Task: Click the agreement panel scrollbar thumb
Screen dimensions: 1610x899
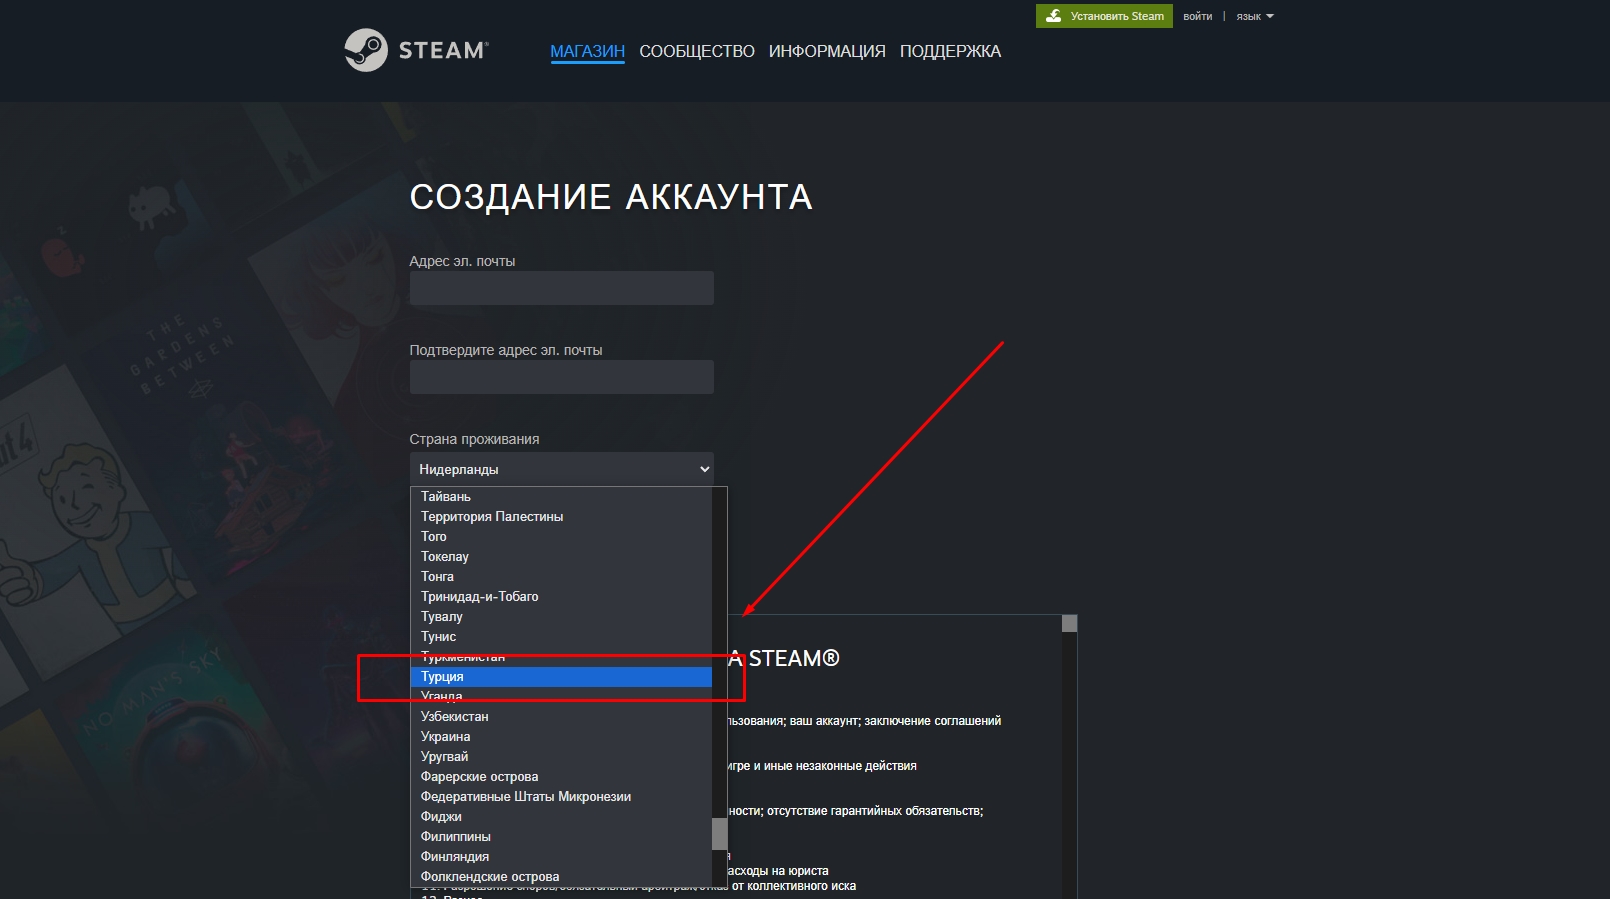Action: (1069, 624)
